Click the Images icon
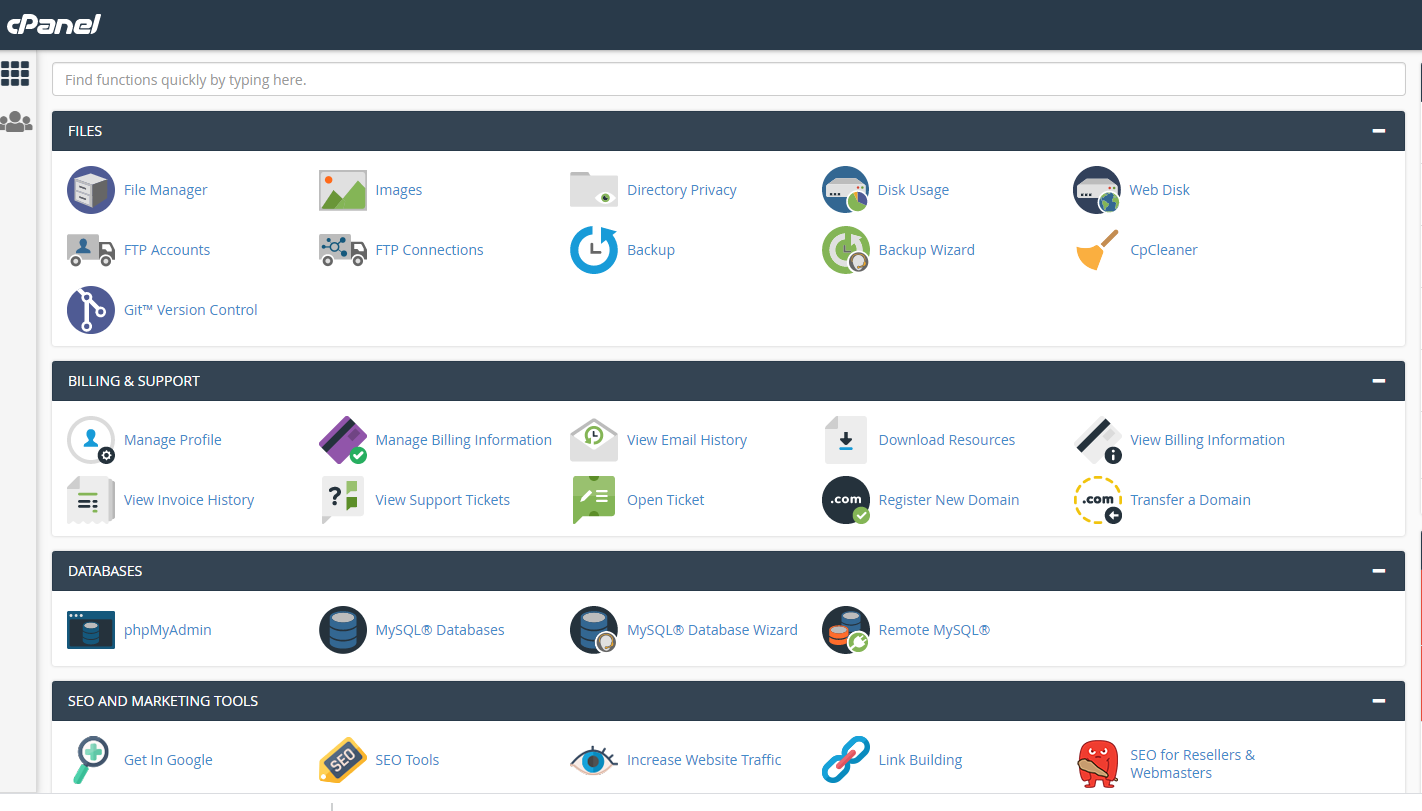Screen dimensions: 1422x811 343,190
